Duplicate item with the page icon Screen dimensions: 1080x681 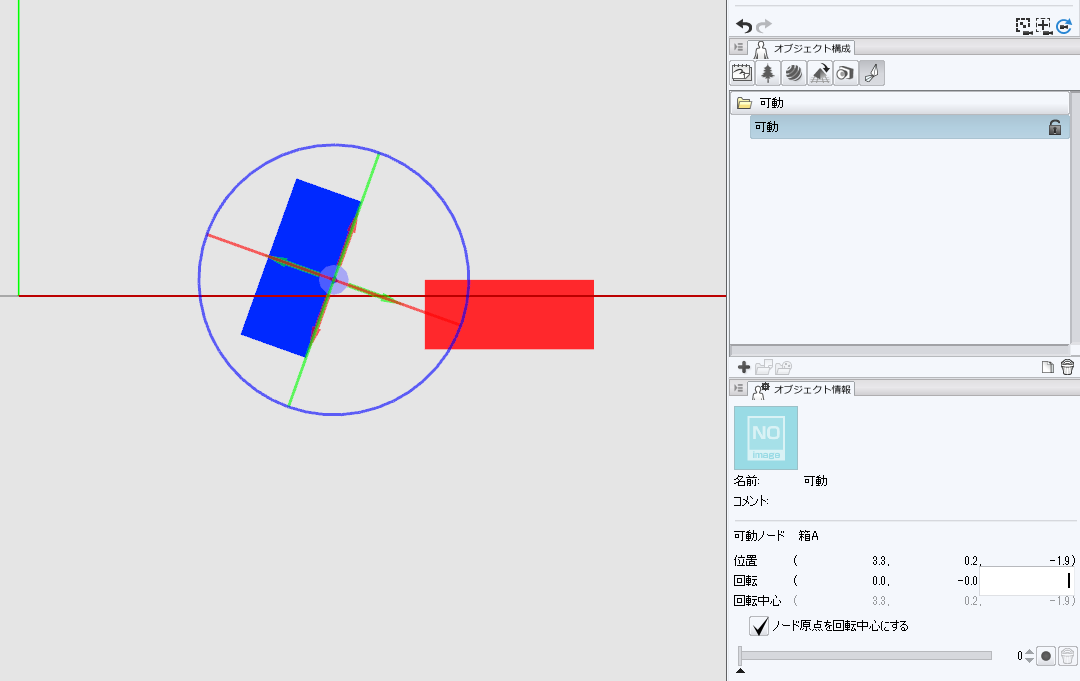[1048, 367]
